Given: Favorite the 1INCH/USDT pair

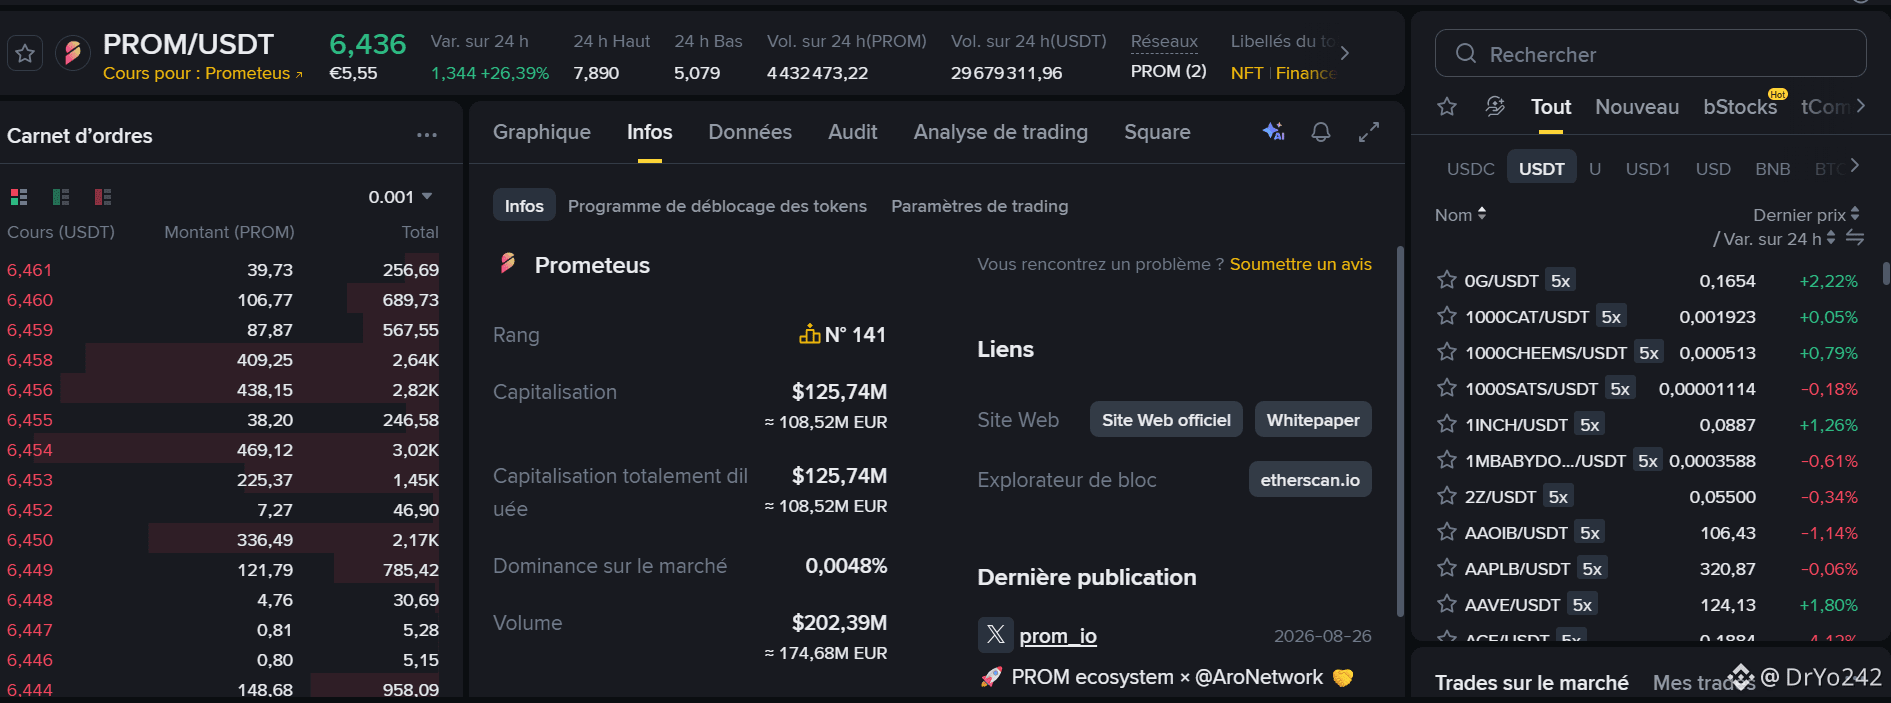Looking at the screenshot, I should point(1446,424).
